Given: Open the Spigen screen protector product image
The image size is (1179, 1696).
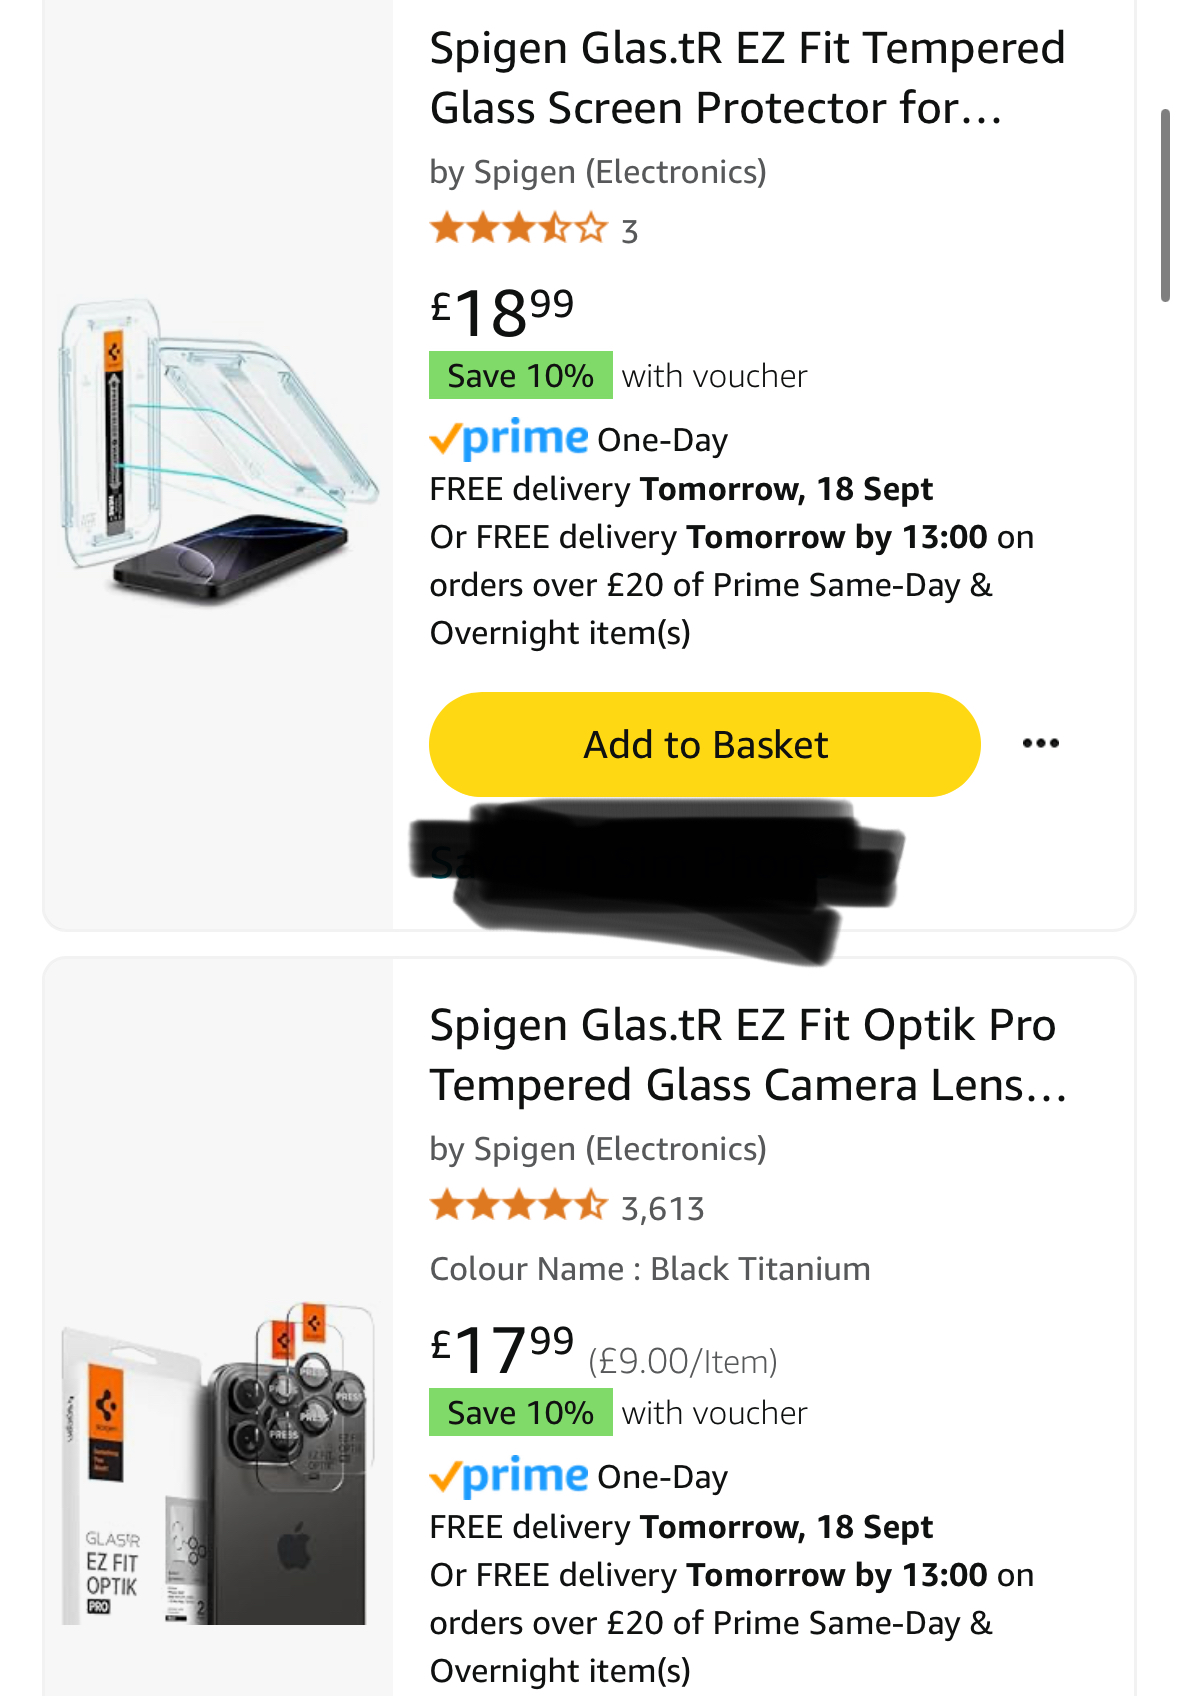Looking at the screenshot, I should tap(218, 448).
